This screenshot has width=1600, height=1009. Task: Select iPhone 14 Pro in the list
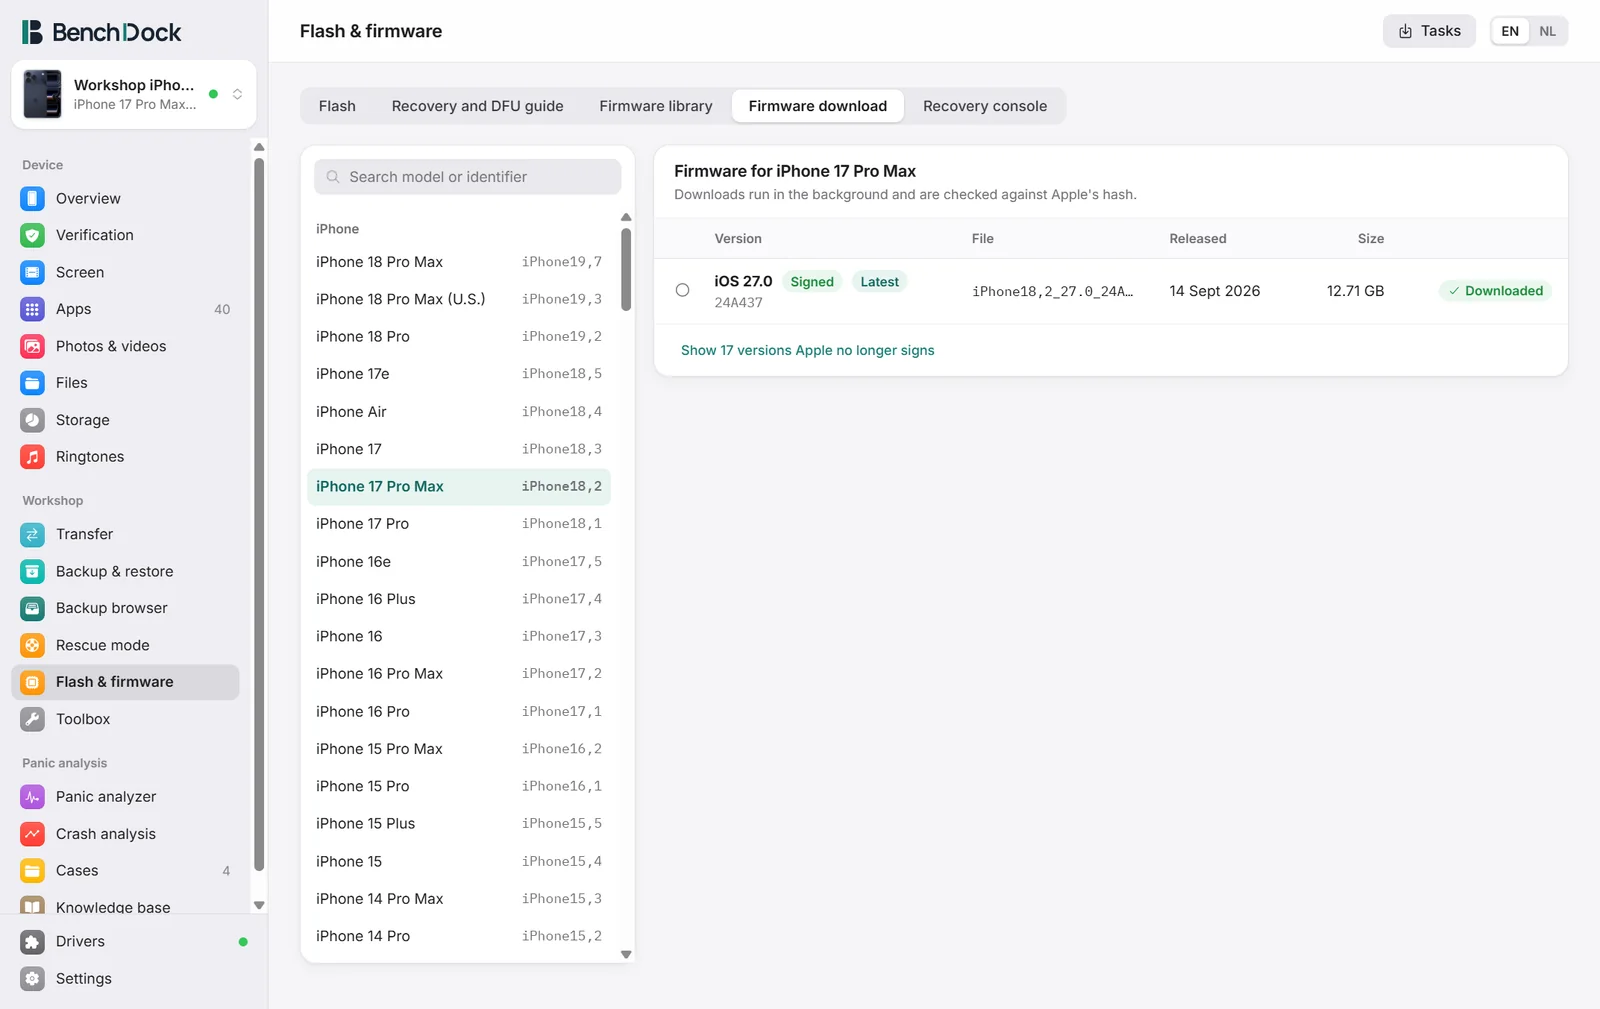(x=459, y=936)
